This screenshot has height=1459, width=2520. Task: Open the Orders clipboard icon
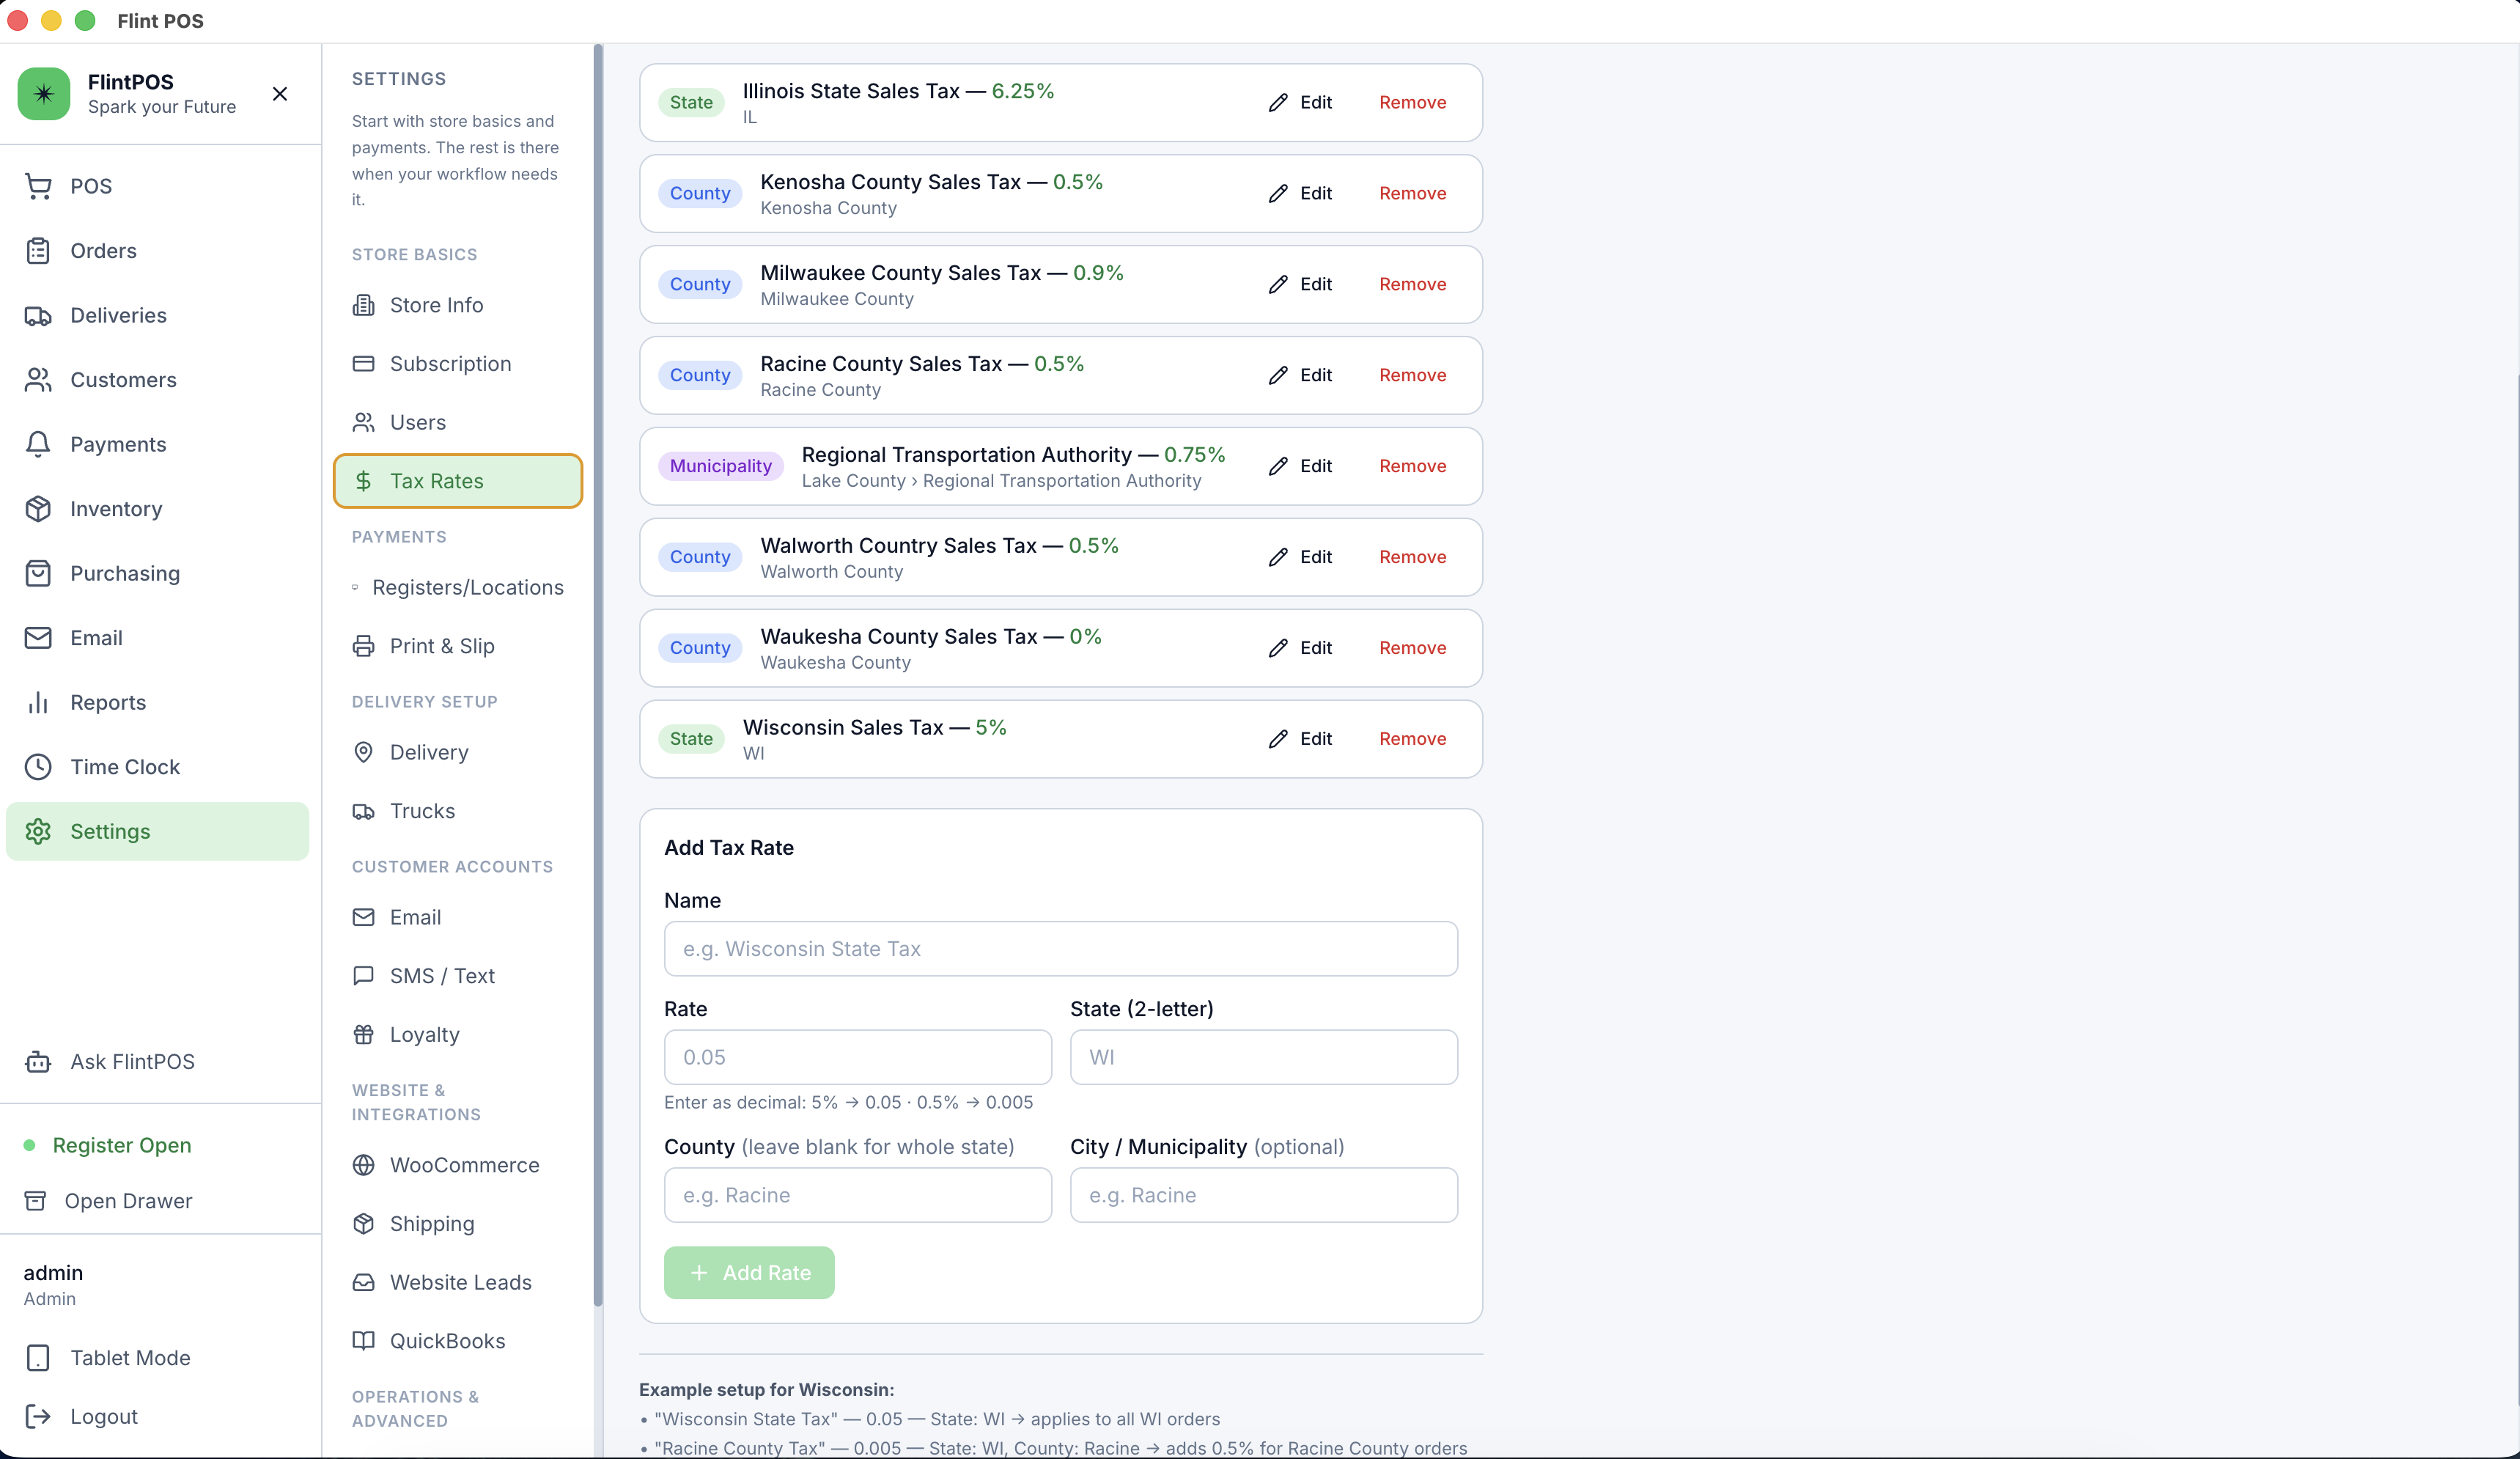coord(38,251)
